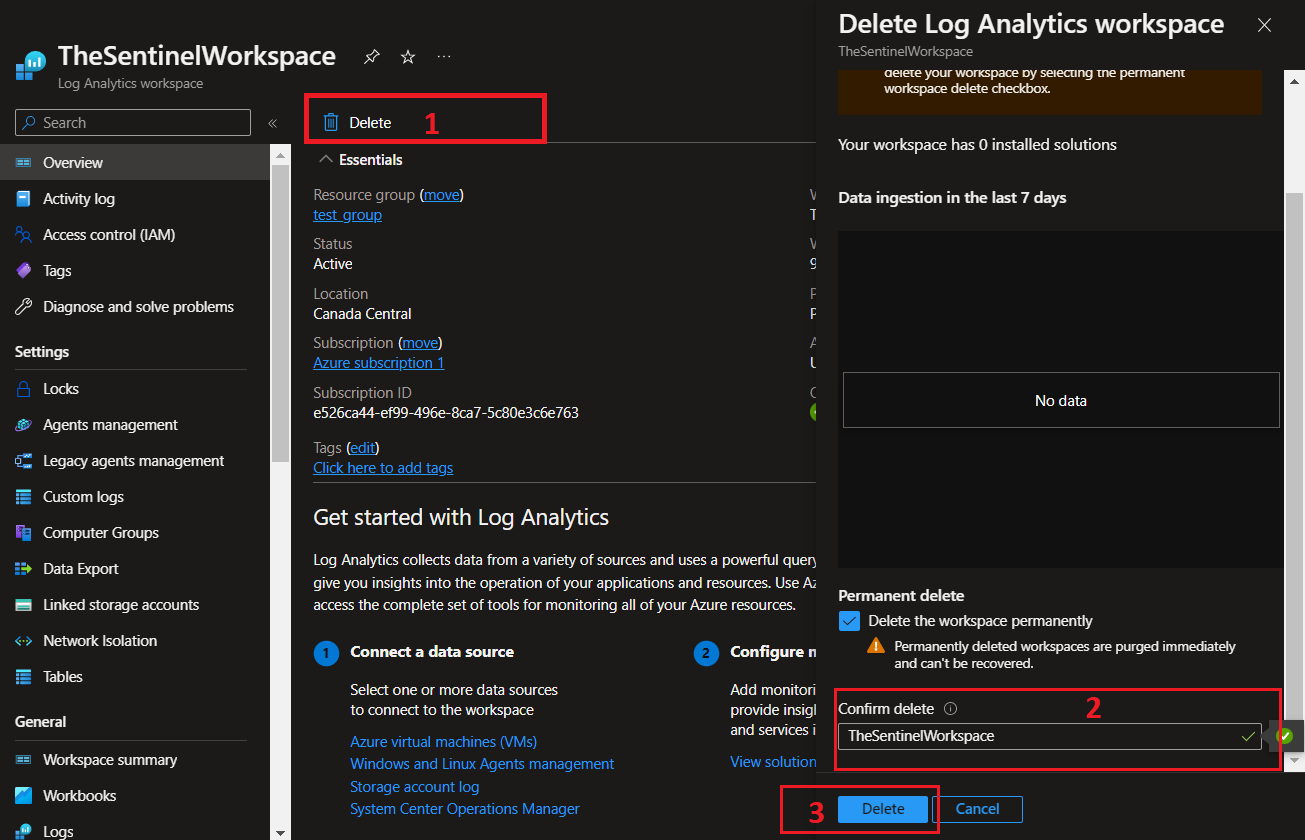Click the Active status text
Image resolution: width=1305 pixels, height=840 pixels.
[x=333, y=264]
